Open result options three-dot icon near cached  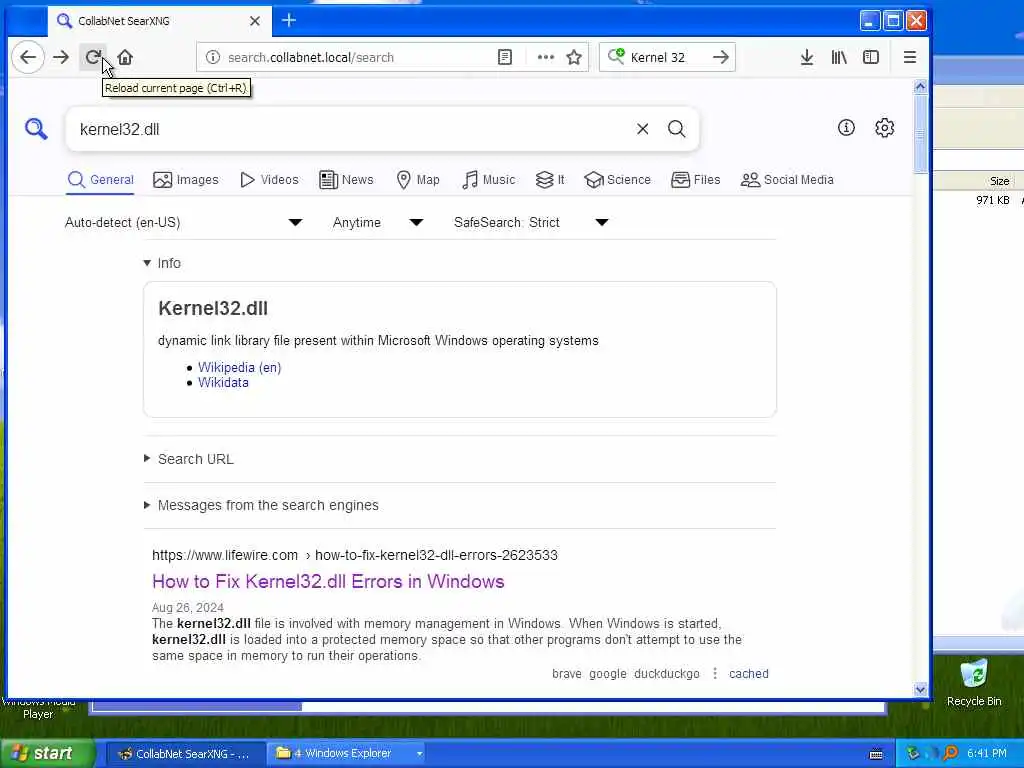[x=714, y=673]
